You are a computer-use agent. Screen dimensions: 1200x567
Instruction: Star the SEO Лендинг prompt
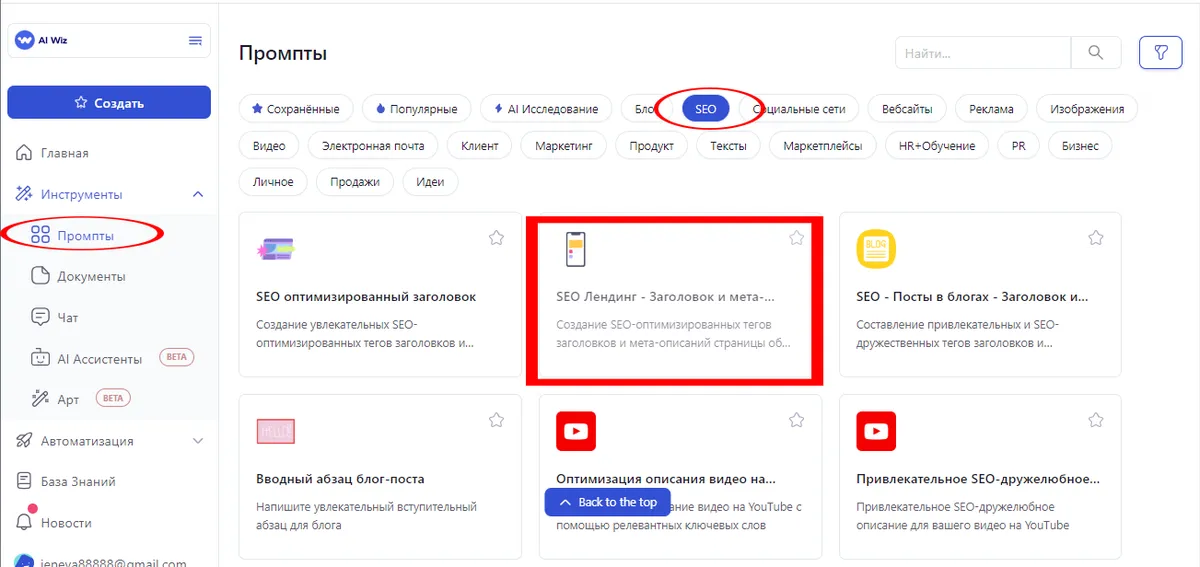coord(796,238)
